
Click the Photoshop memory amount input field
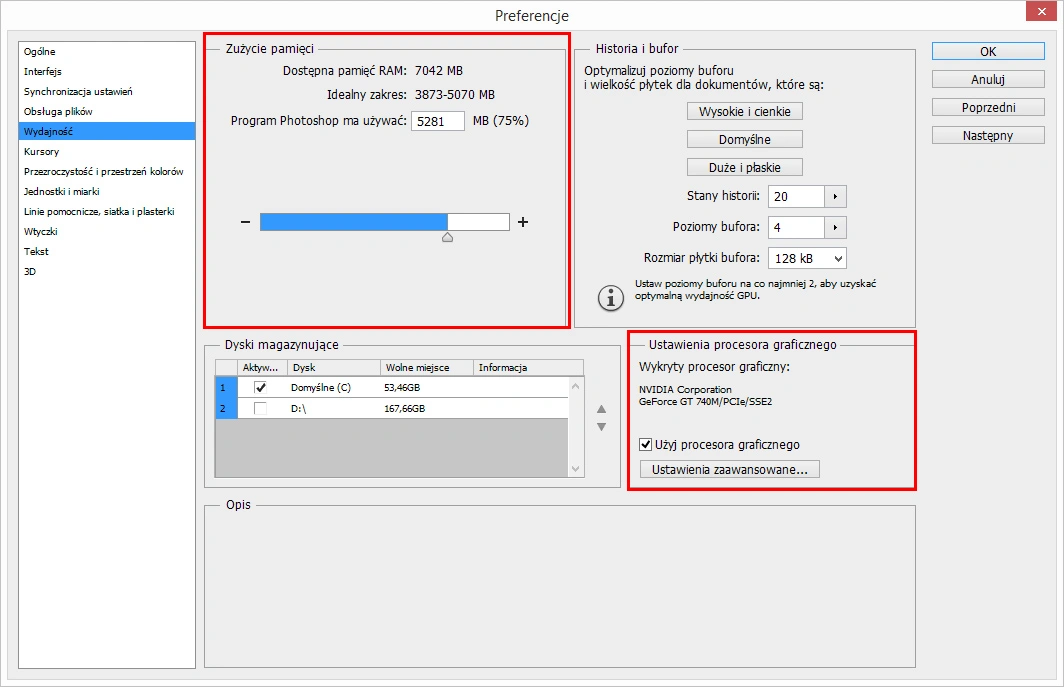437,120
